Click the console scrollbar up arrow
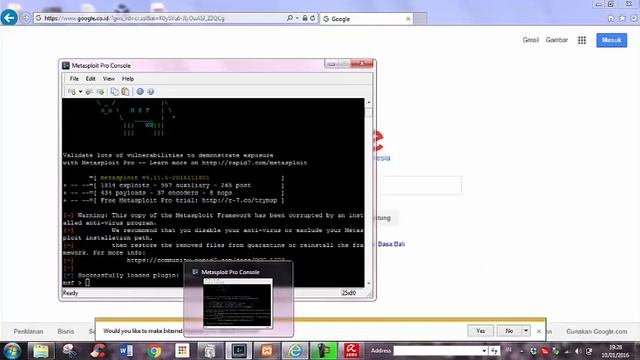This screenshot has height=360, width=640. tap(369, 102)
